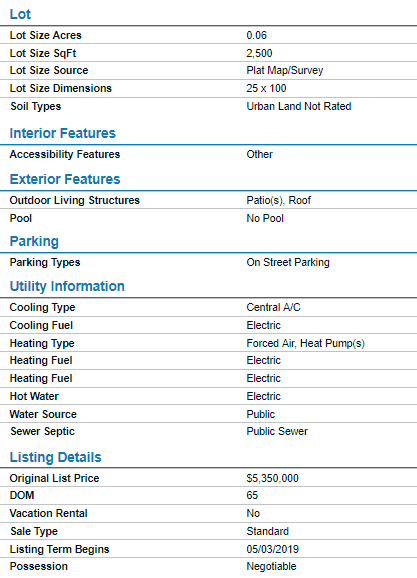Select the Negotiable possession value
This screenshot has height=578, width=417.
click(x=272, y=567)
